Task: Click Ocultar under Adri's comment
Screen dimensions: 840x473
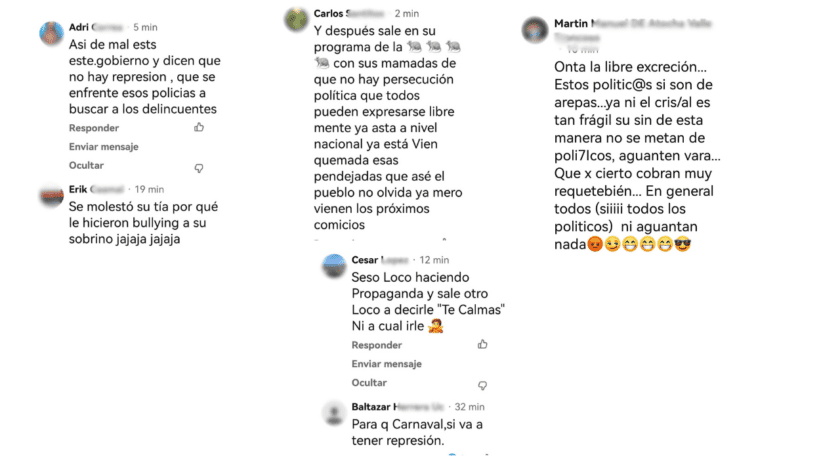Action: pyautogui.click(x=86, y=166)
